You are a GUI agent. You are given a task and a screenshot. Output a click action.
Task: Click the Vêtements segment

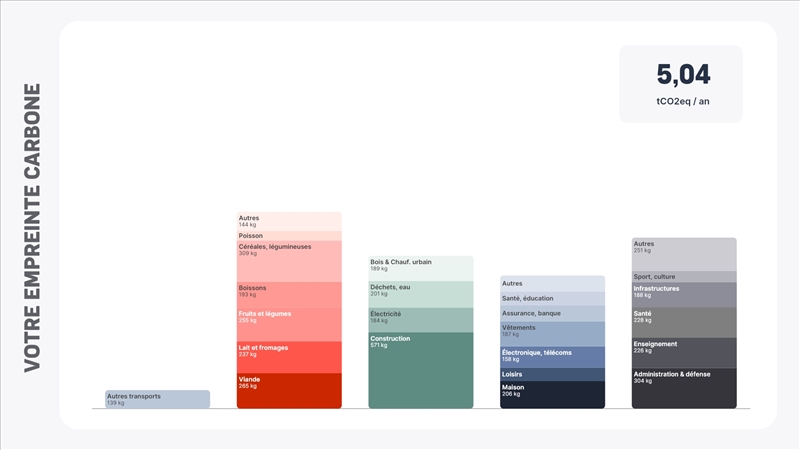[552, 333]
